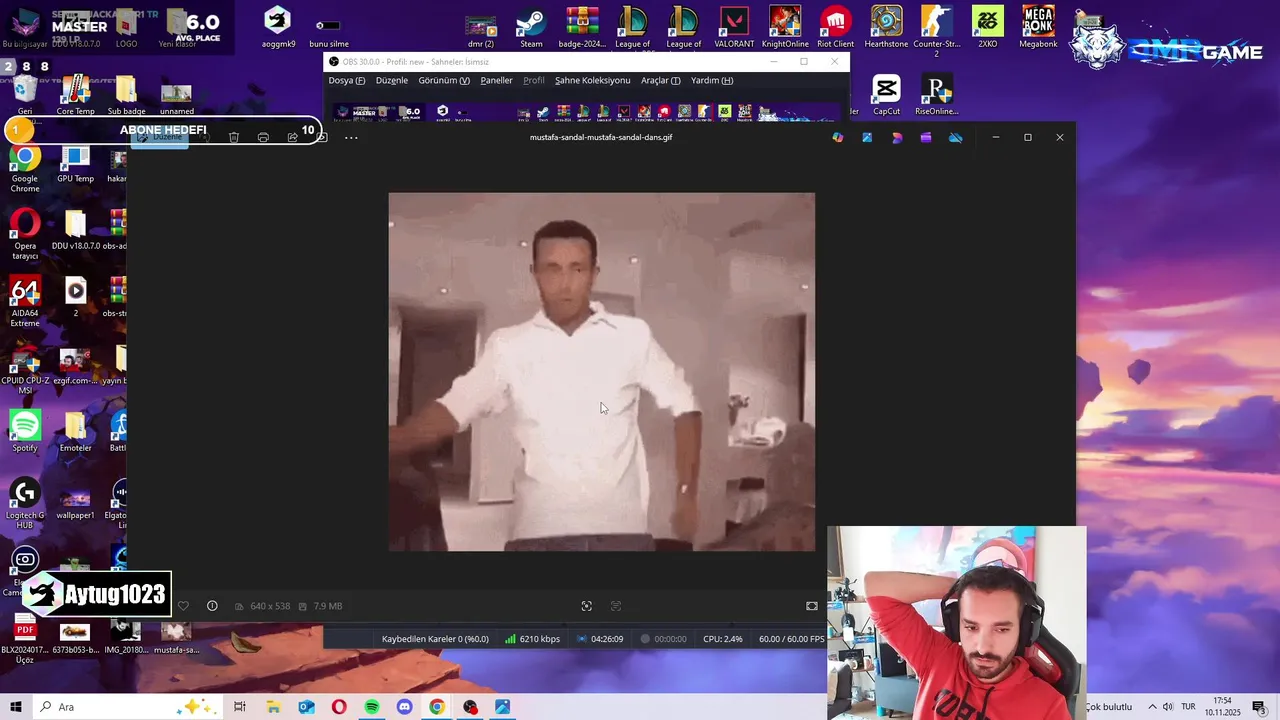Open the Paneller menu in OBS
The width and height of the screenshot is (1280, 720).
pos(496,80)
